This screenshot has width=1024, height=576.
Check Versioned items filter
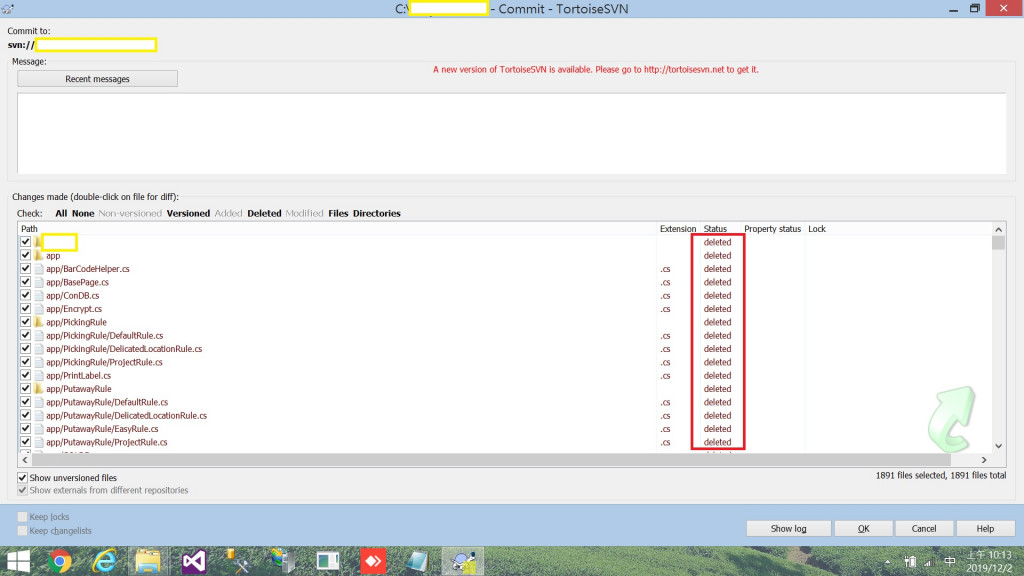coord(188,214)
